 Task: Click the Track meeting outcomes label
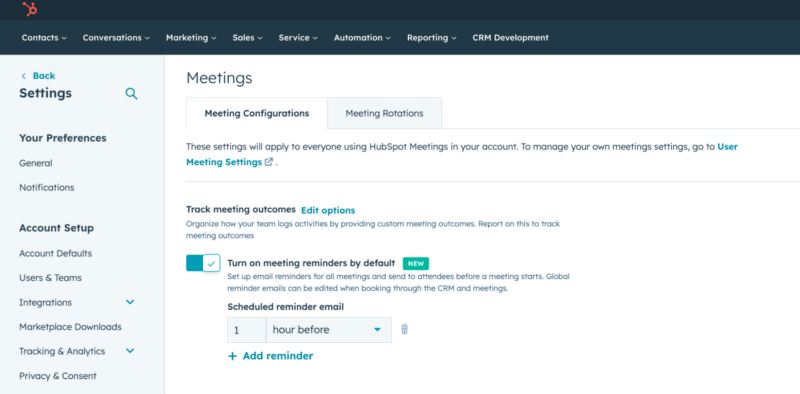click(241, 209)
